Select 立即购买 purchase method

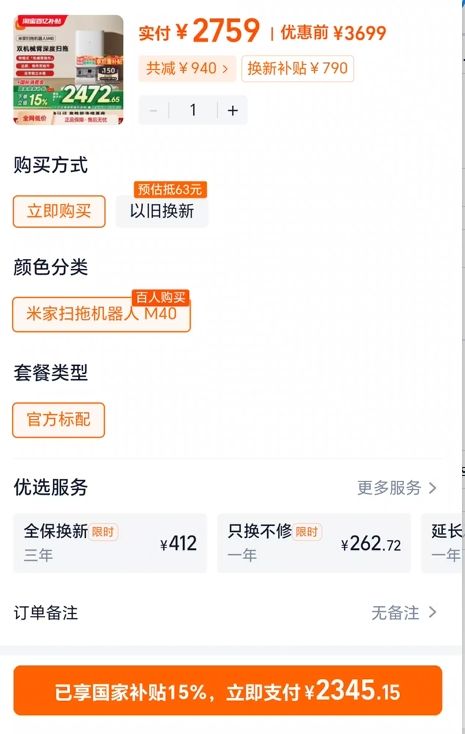pos(59,212)
